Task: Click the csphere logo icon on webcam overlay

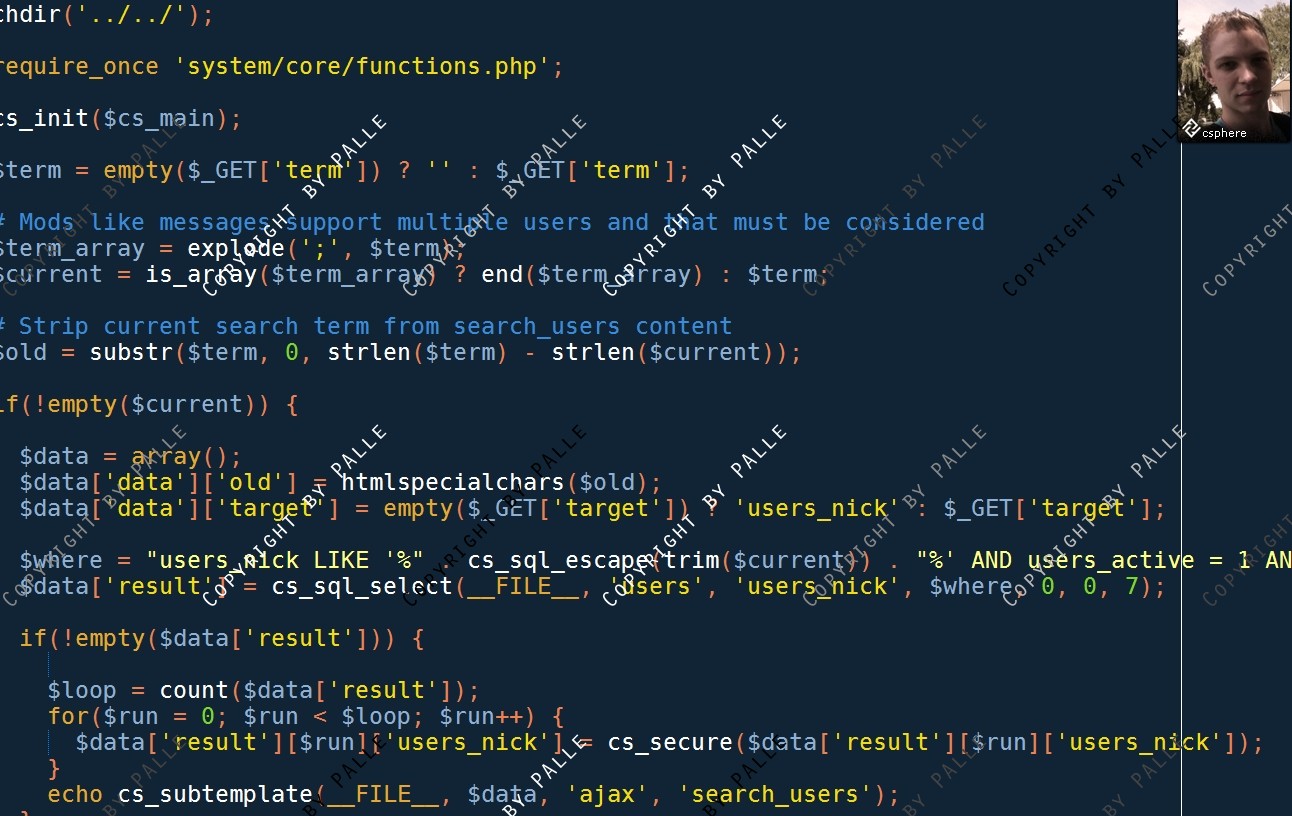Action: [x=1190, y=129]
